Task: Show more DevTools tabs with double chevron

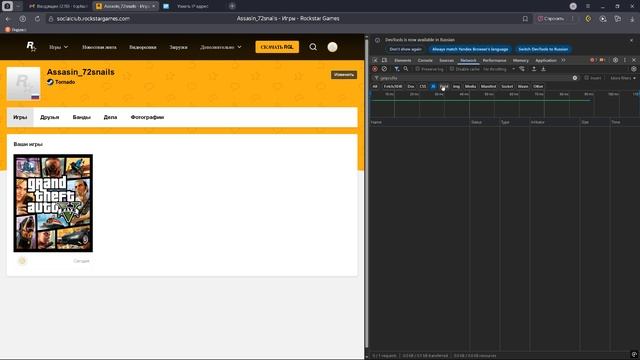Action: coord(563,60)
